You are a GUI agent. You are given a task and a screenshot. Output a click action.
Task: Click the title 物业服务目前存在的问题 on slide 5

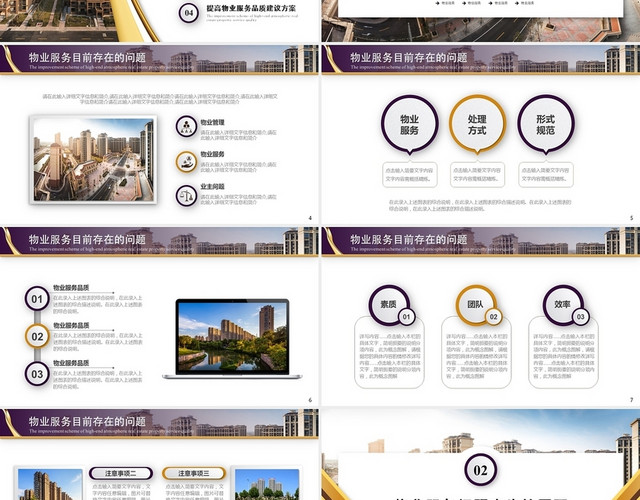pos(409,57)
